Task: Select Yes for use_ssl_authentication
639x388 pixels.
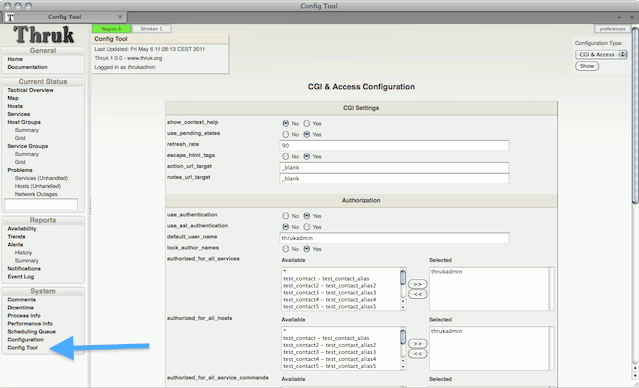Action: tap(306, 227)
